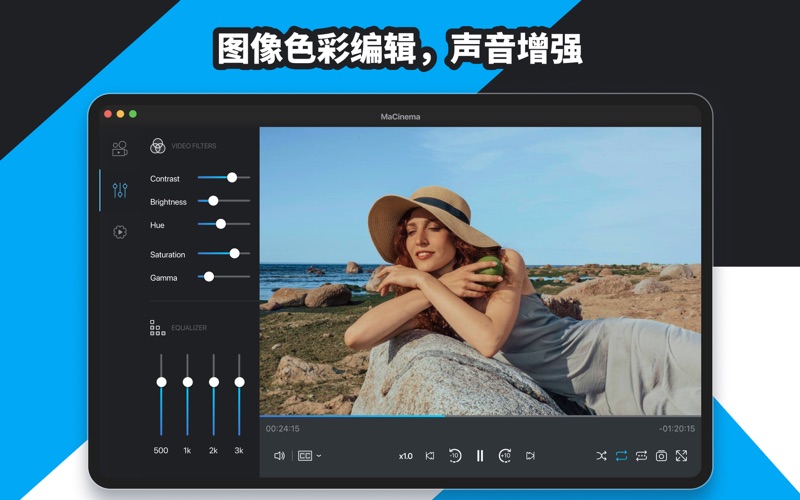Click the video progress bar
Image resolution: width=800 pixels, height=500 pixels.
click(480, 416)
